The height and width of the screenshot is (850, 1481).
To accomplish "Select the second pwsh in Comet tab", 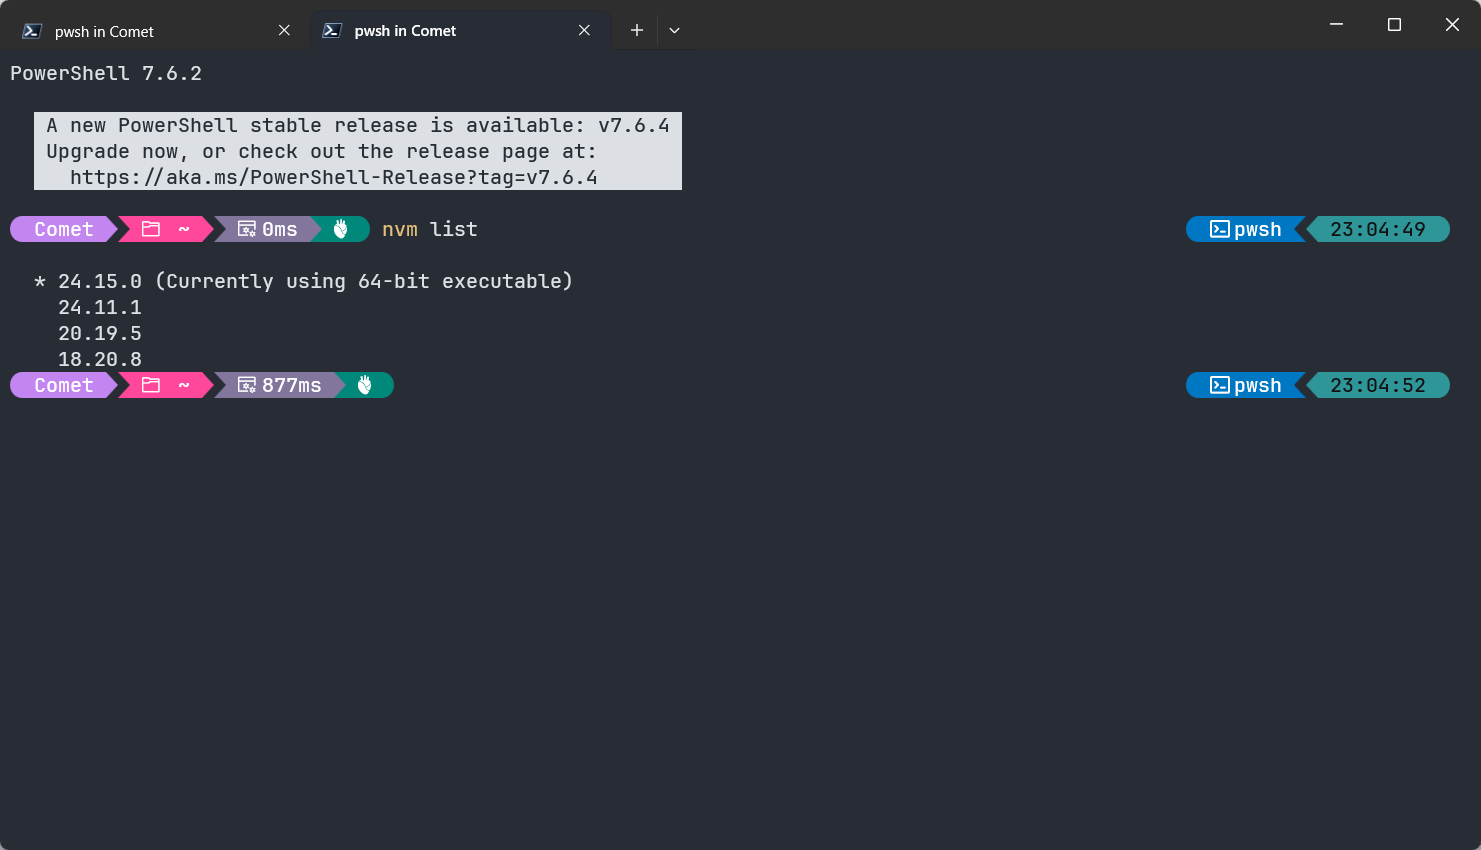I will (460, 30).
